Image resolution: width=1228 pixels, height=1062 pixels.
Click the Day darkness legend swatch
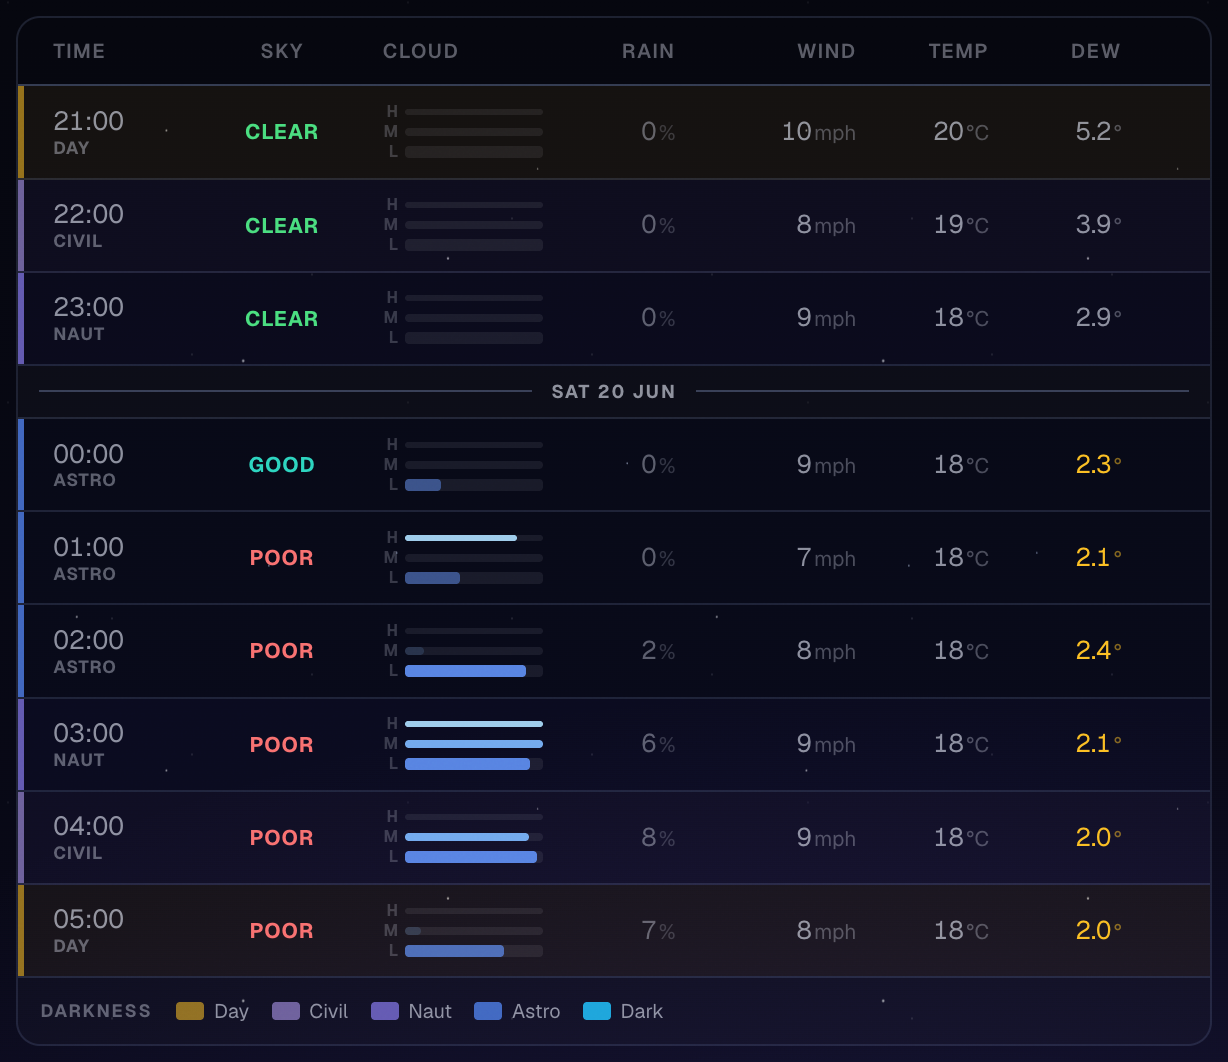(189, 1011)
